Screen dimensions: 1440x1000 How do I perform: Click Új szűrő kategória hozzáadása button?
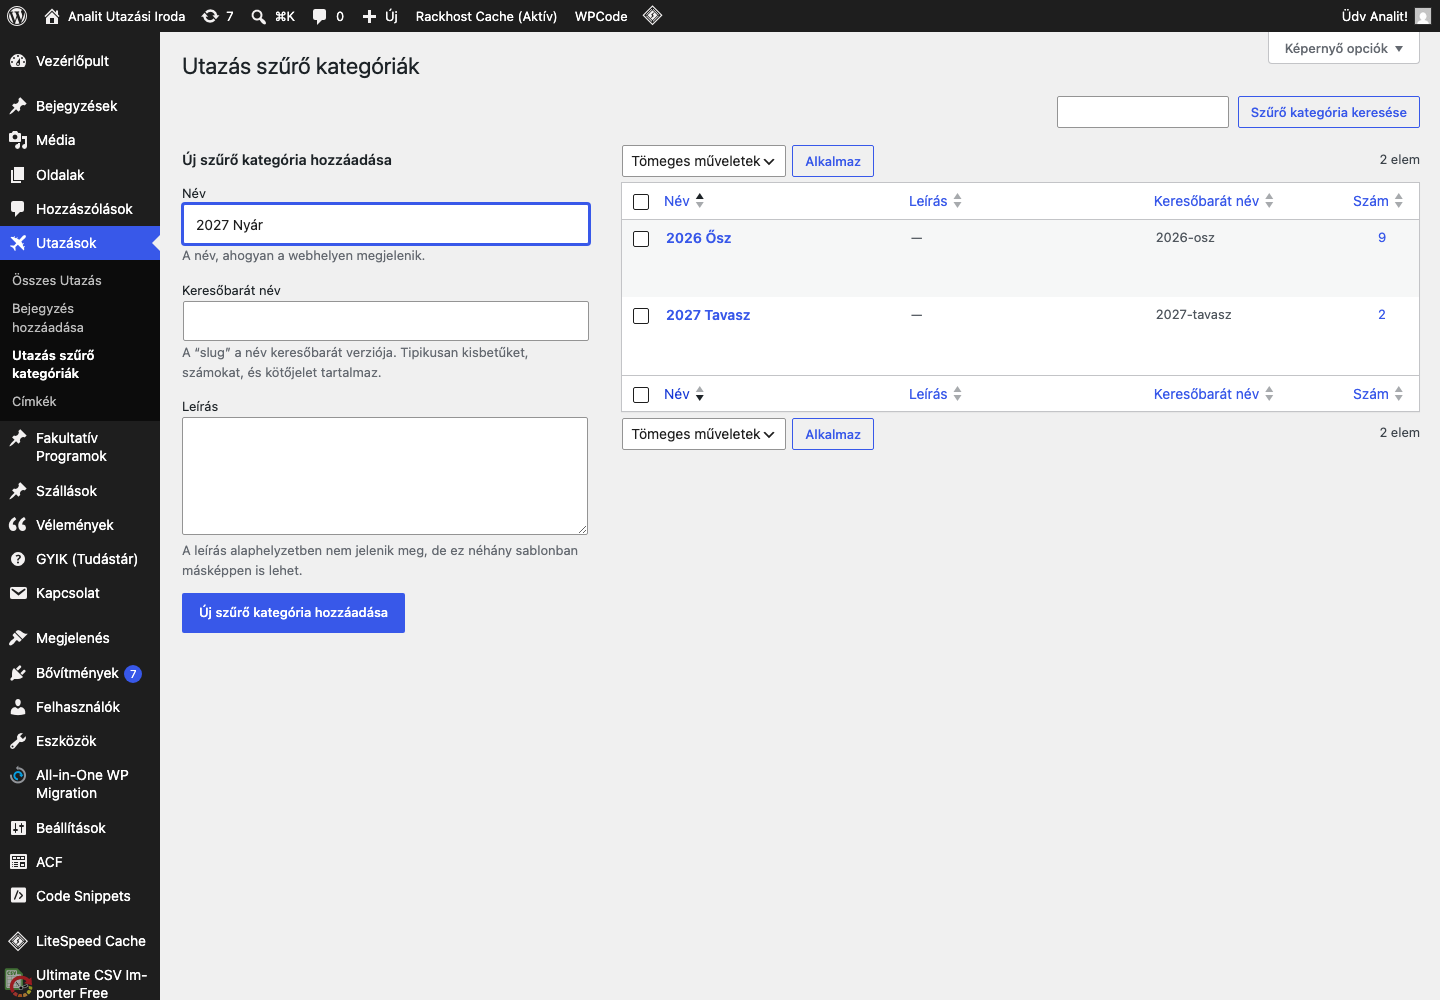293,613
